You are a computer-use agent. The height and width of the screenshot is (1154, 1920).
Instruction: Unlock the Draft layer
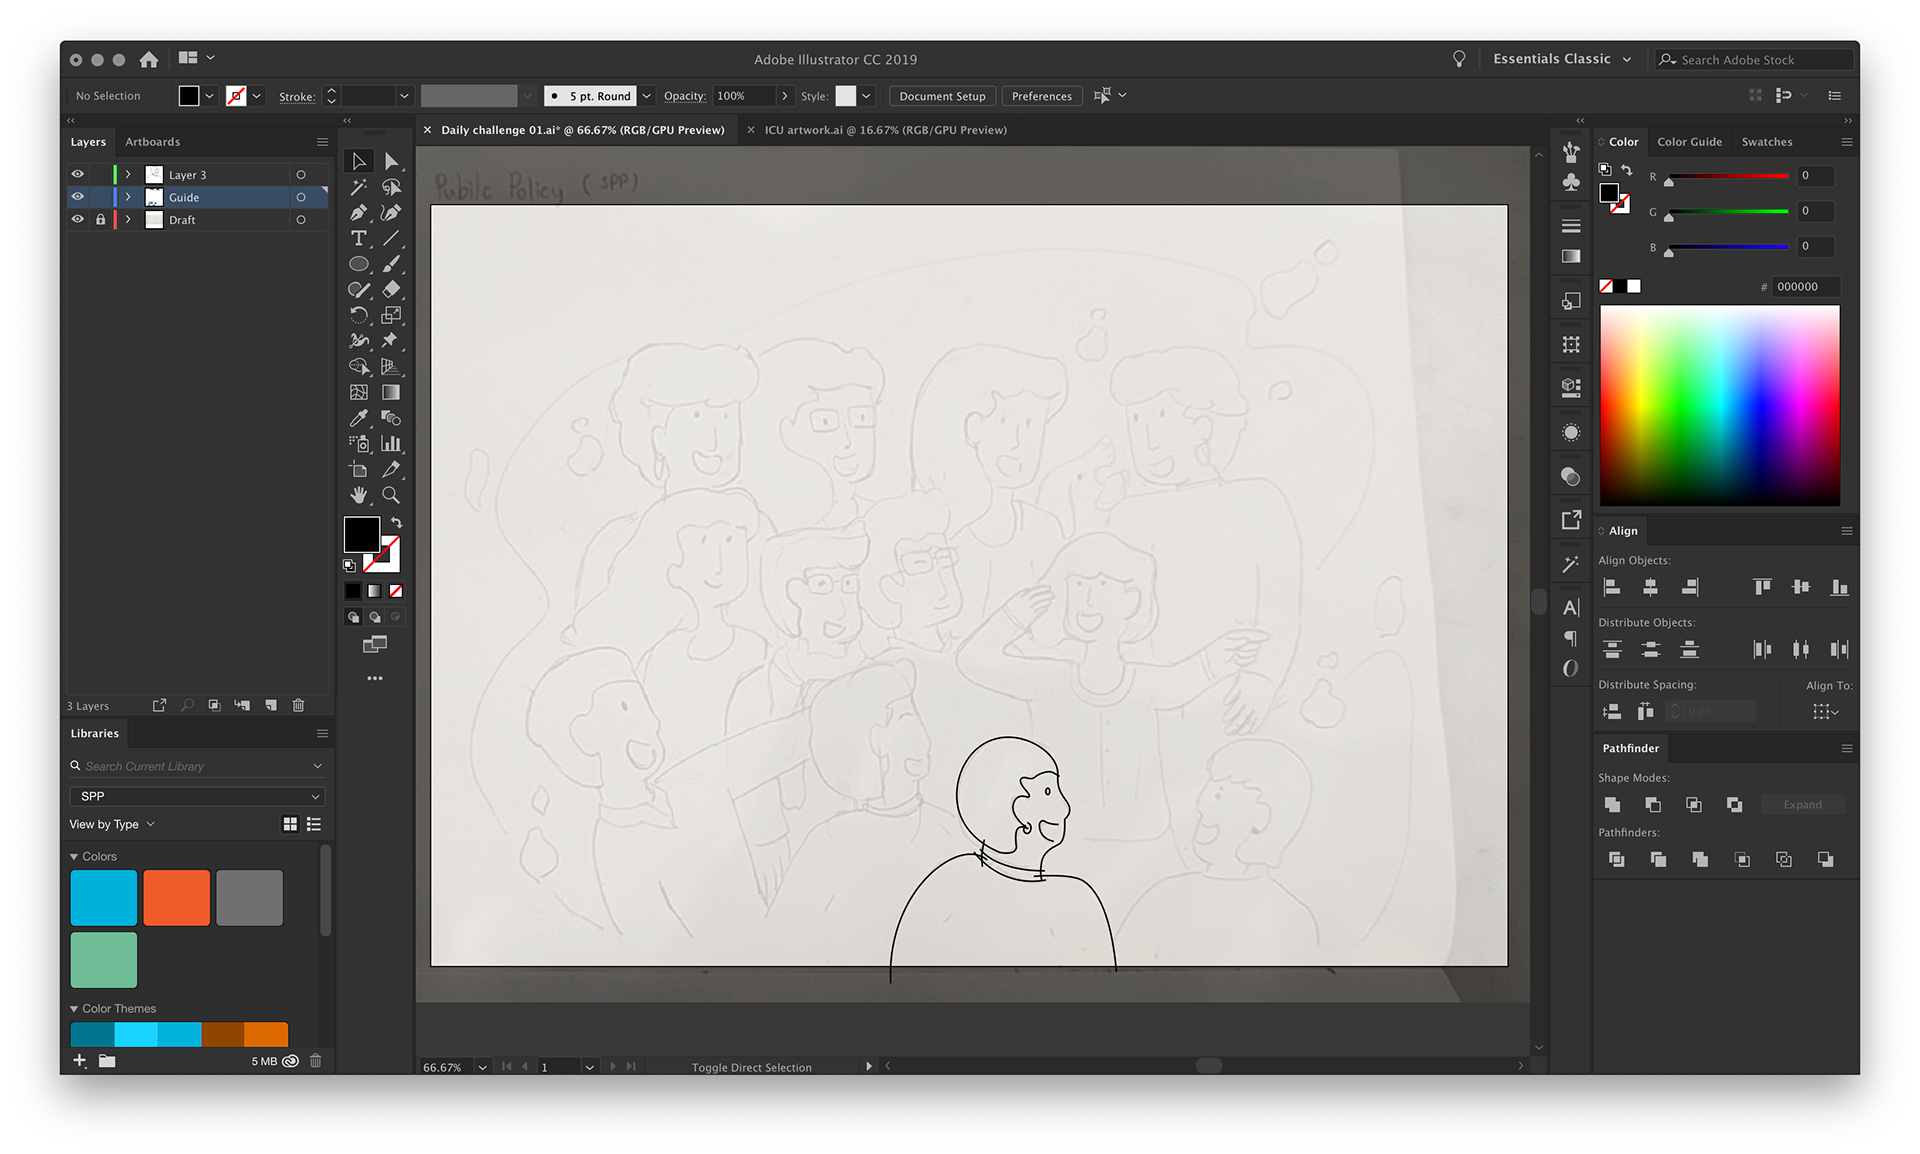coord(100,220)
